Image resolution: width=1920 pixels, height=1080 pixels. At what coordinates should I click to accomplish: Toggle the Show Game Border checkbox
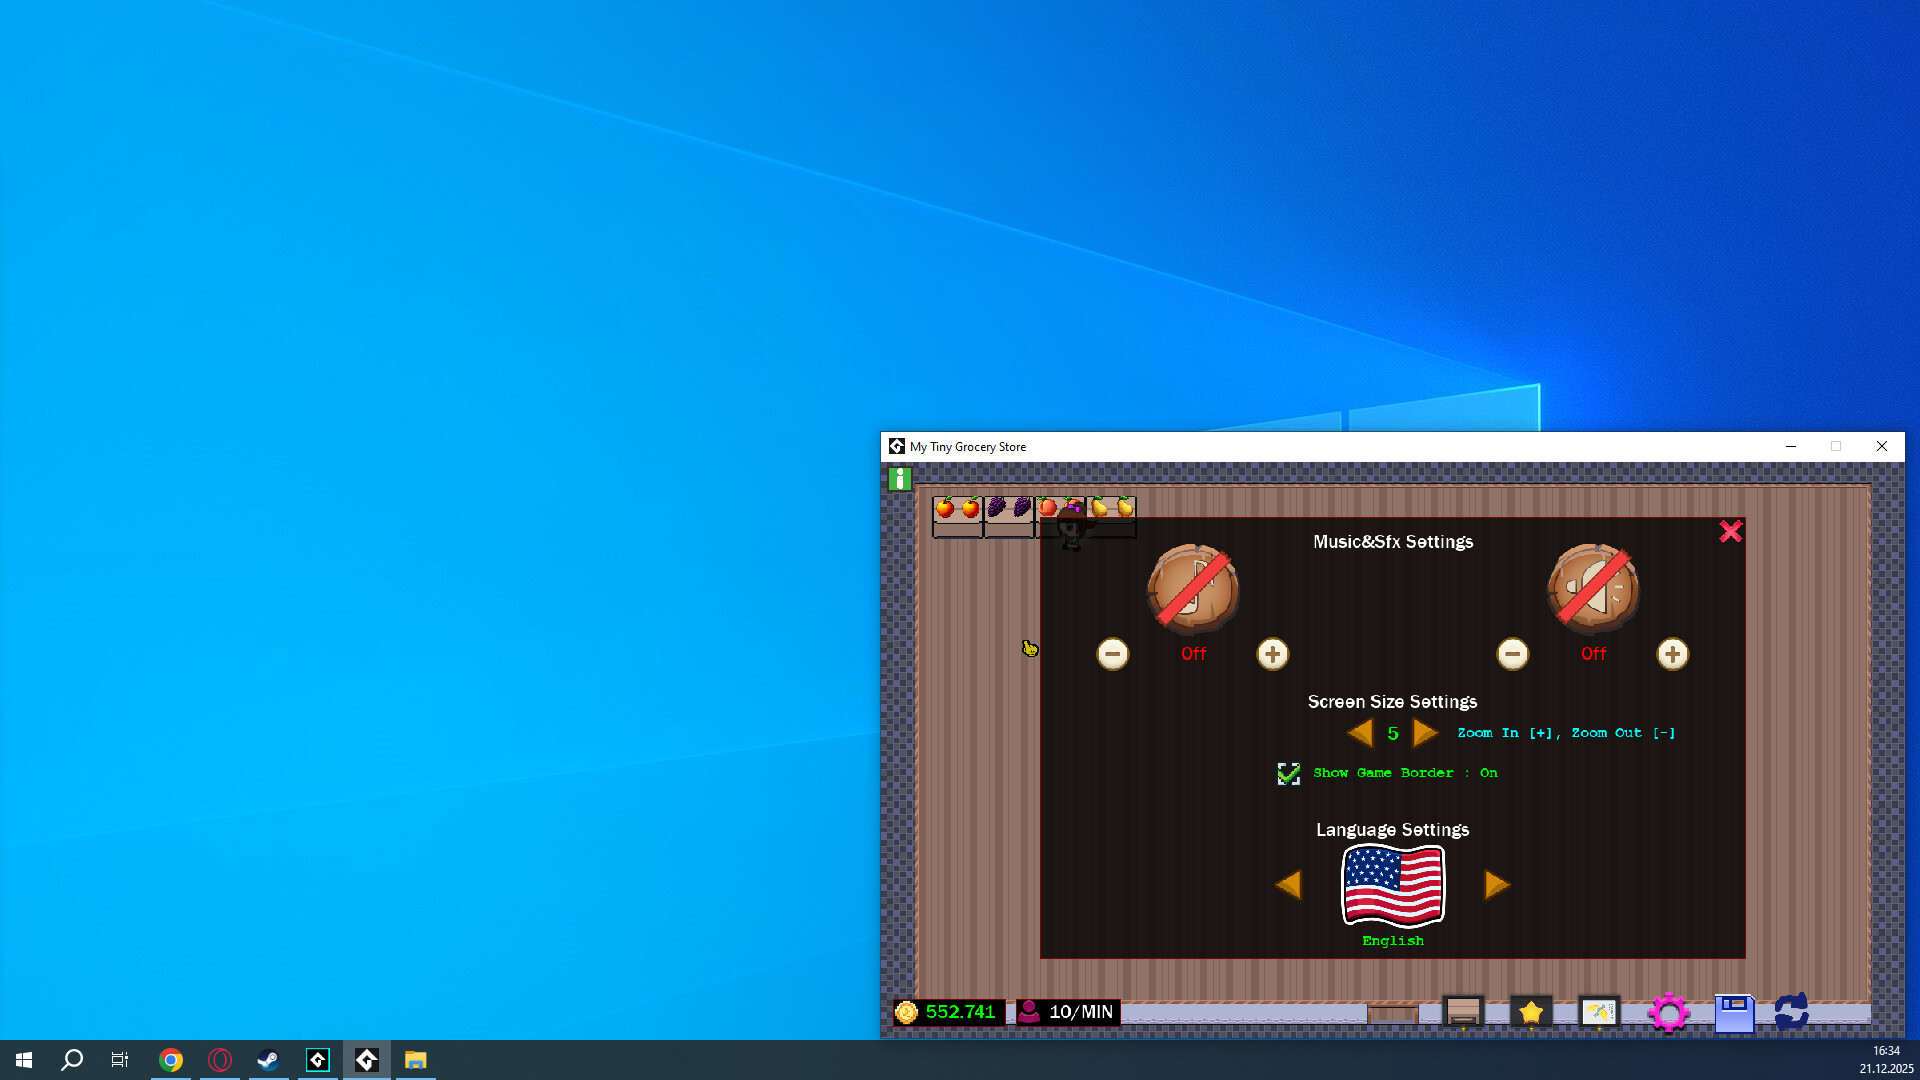click(x=1289, y=773)
